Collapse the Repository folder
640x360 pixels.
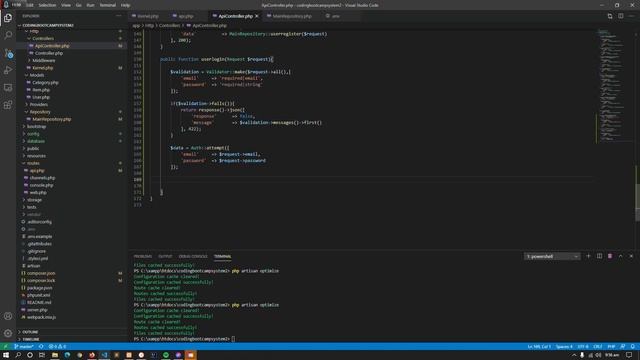coord(40,112)
